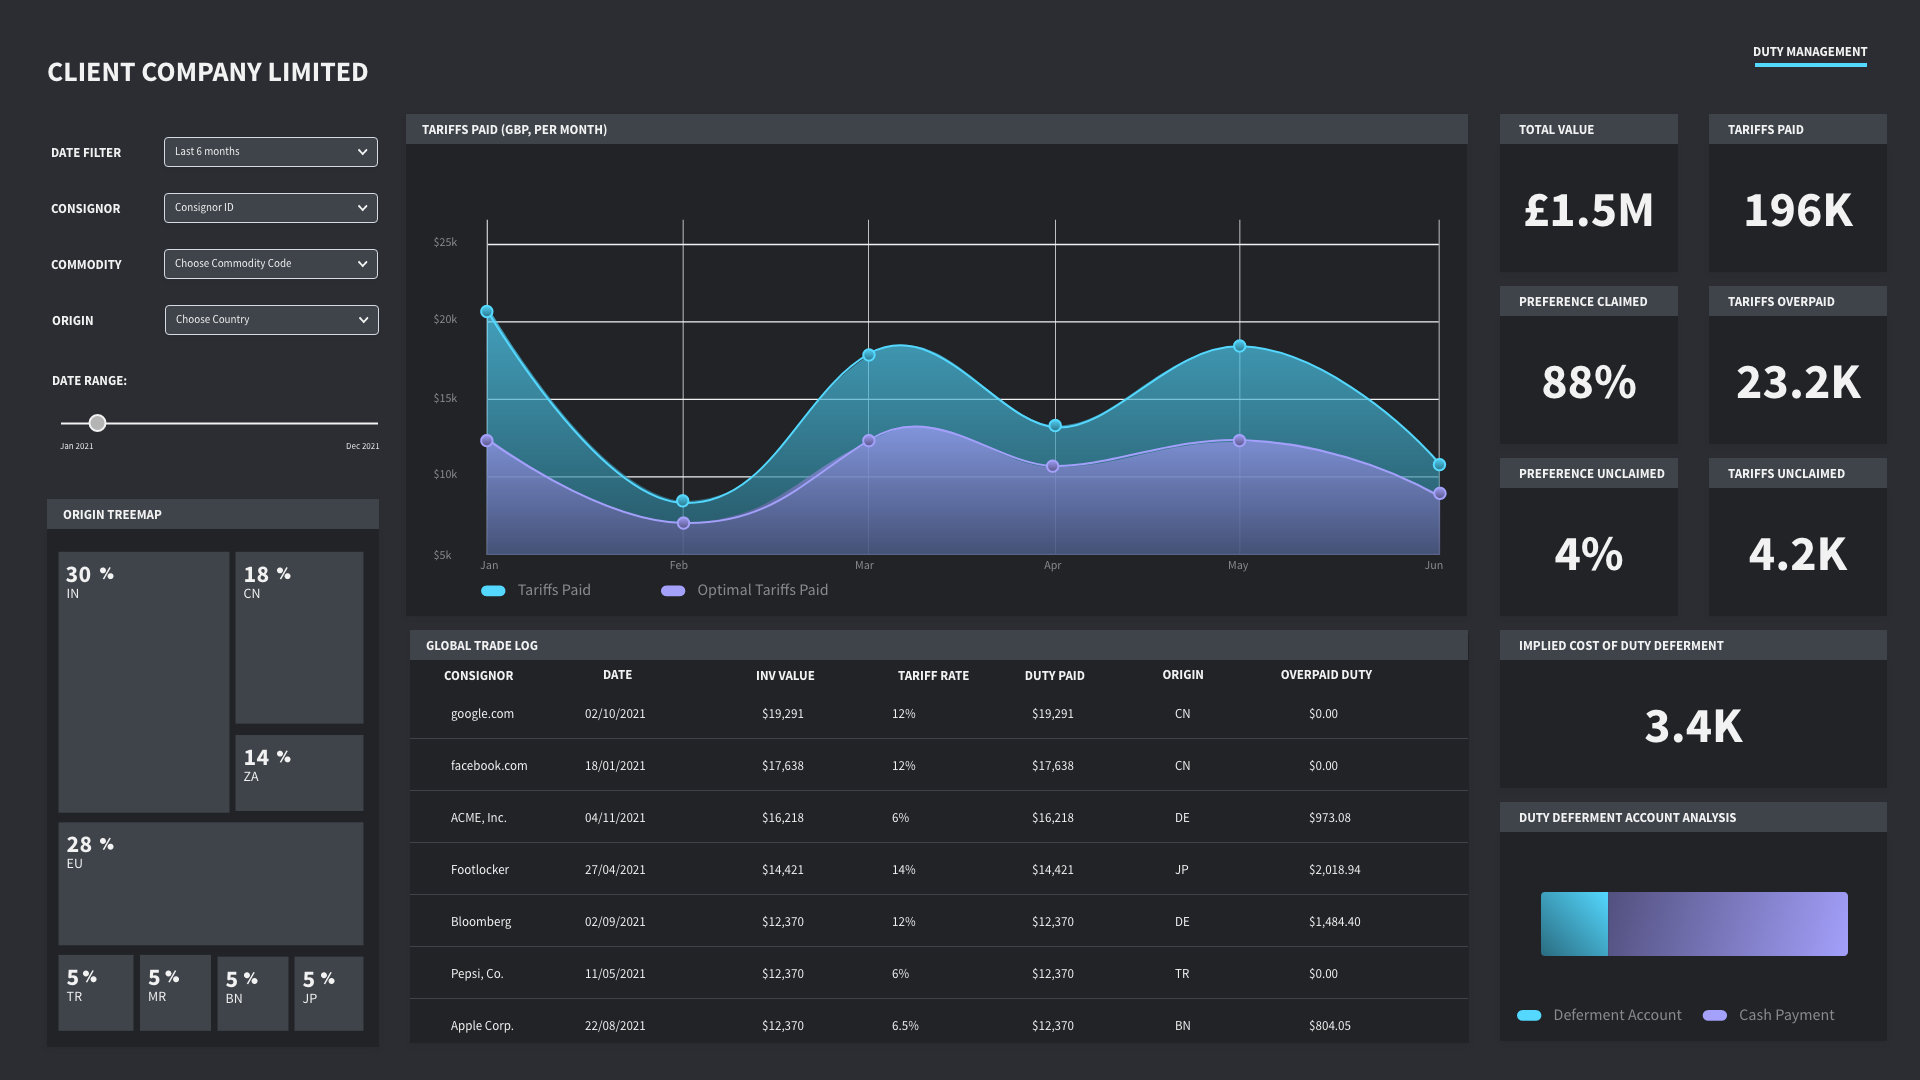Click the Cash Payment legend swatch
This screenshot has height=1080, width=1920.
click(1715, 1016)
